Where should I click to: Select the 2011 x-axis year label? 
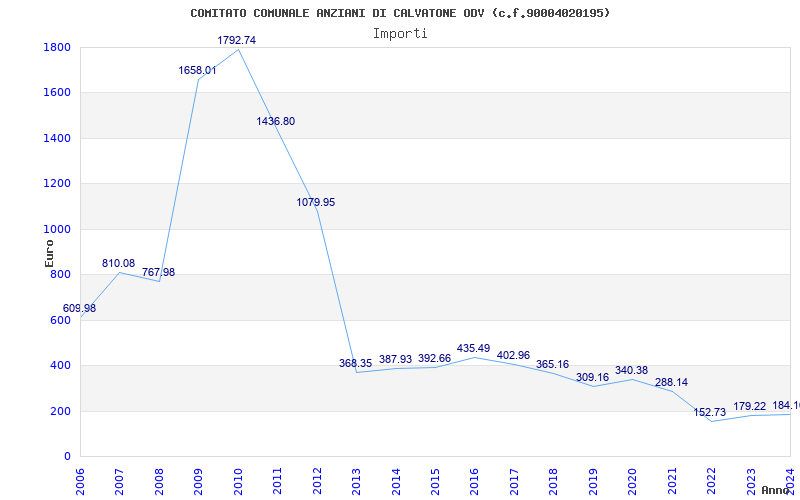(277, 481)
